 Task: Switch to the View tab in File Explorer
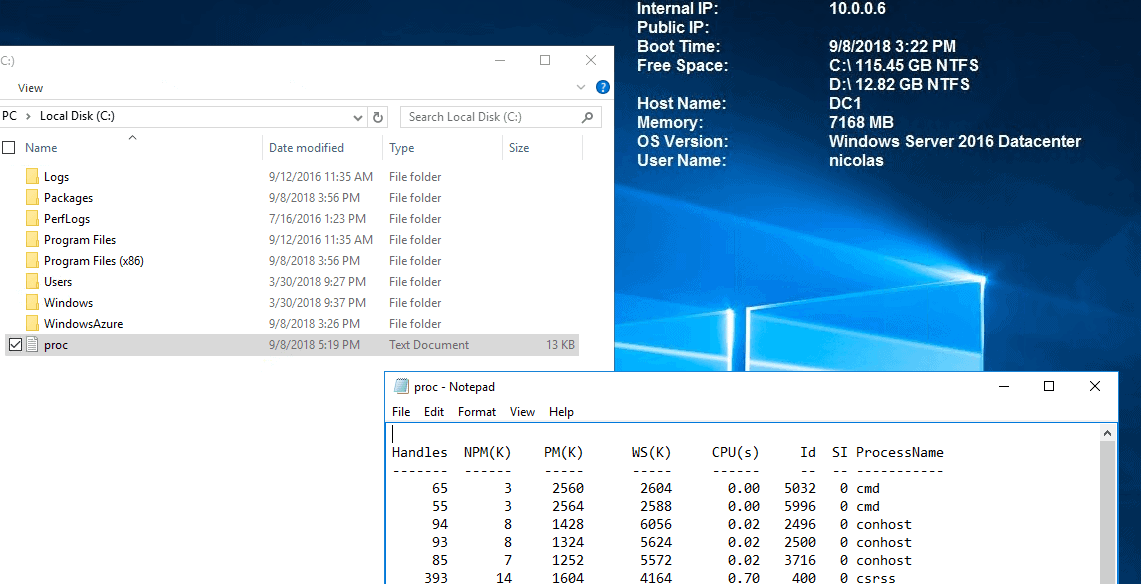tap(30, 88)
